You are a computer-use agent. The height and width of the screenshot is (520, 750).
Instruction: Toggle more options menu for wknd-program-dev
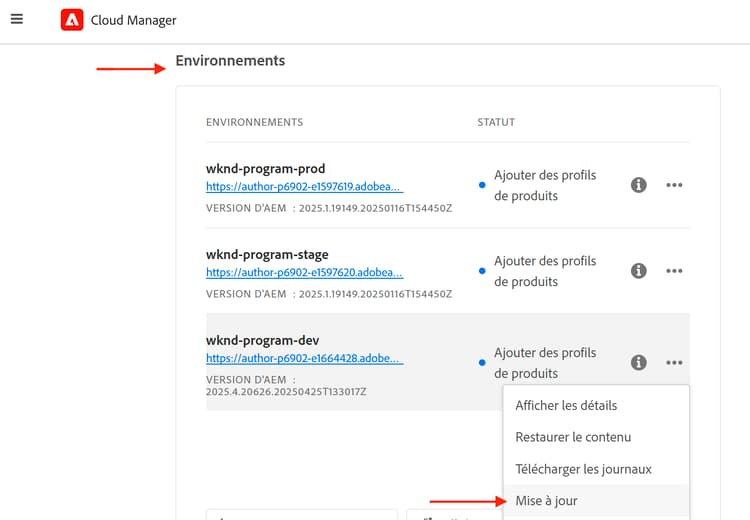(x=674, y=362)
